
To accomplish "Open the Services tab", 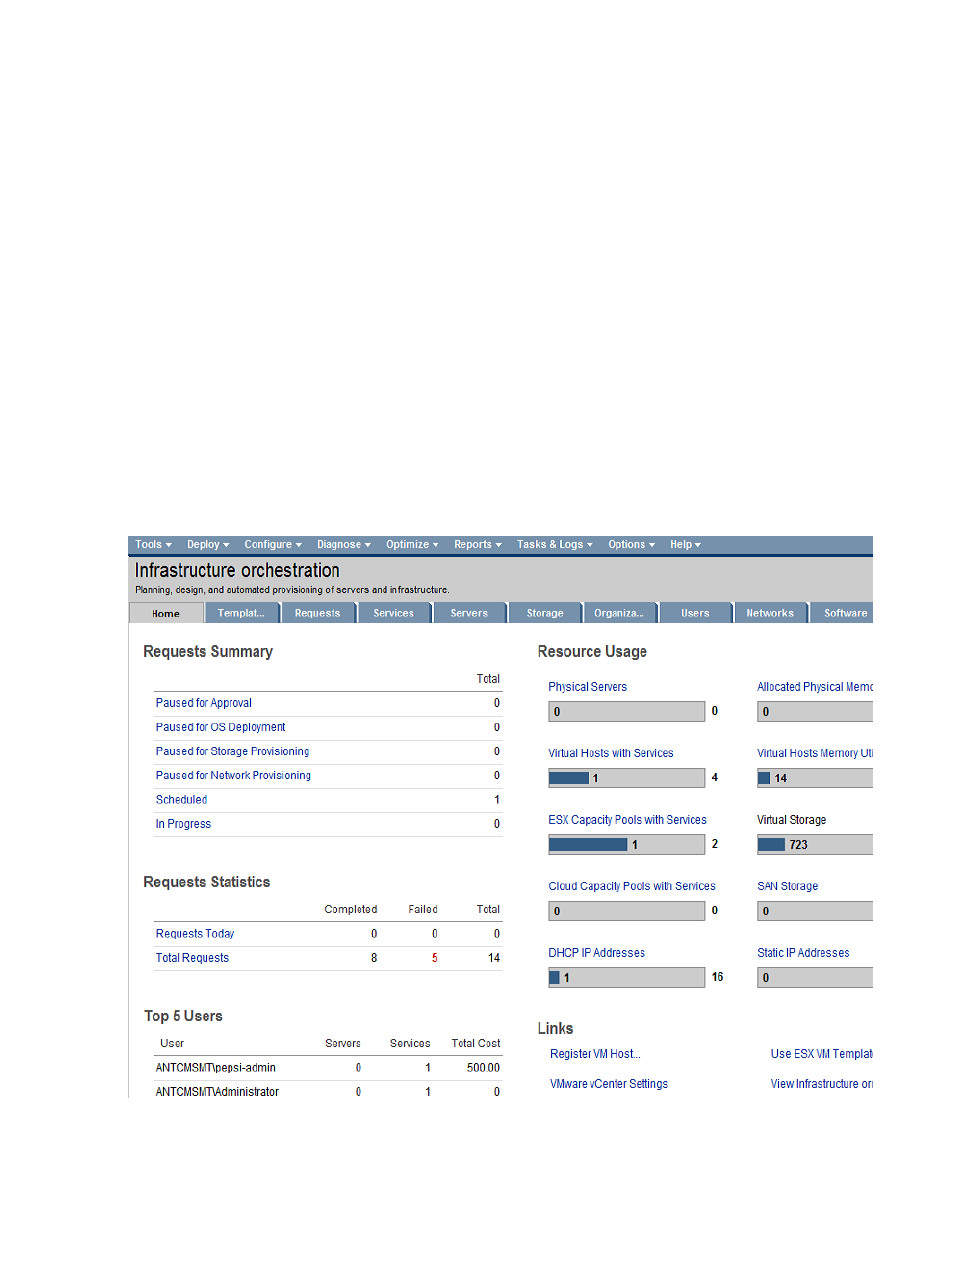I will coord(394,613).
